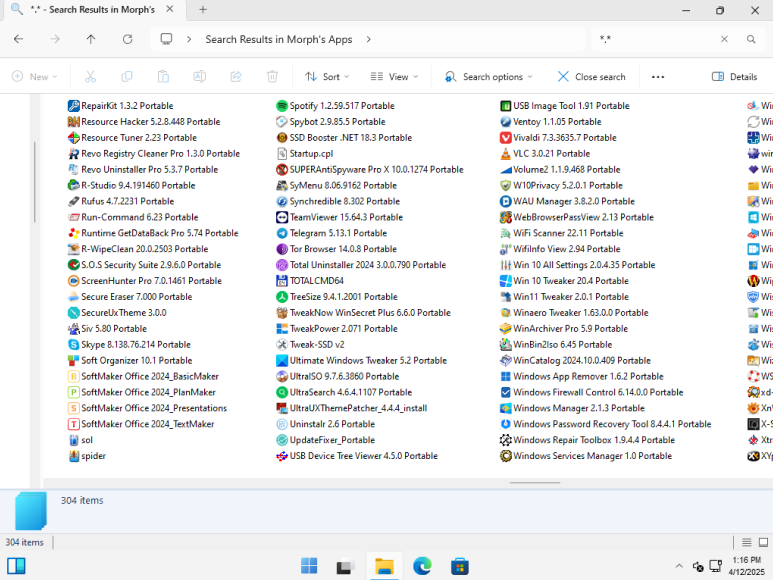The image size is (773, 580).
Task: Click the Telegram 5.13.1 Portable icon
Action: point(282,233)
